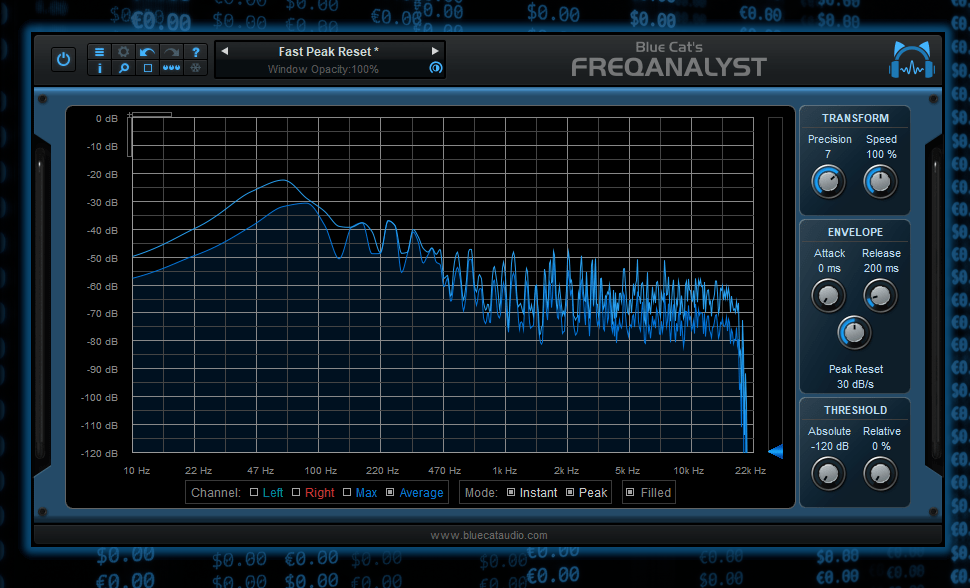This screenshot has height=588, width=970.
Task: Click the Mode: label
Action: [x=481, y=493]
